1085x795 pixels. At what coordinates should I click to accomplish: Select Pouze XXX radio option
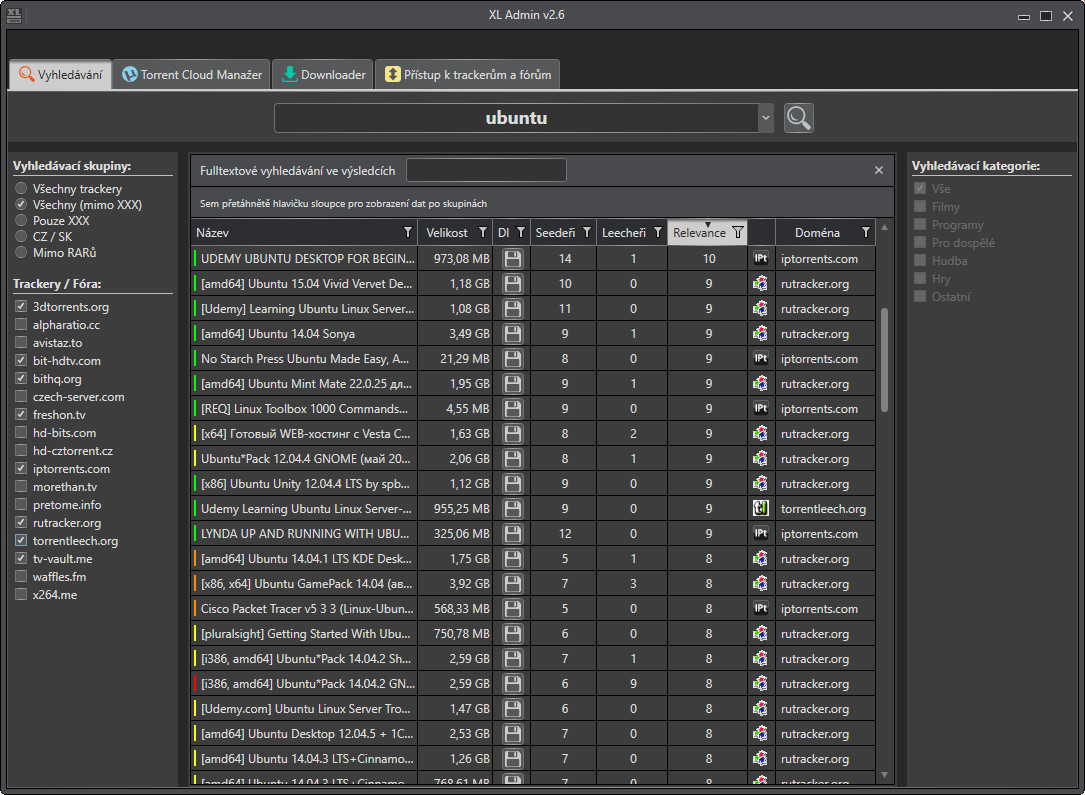pyautogui.click(x=21, y=220)
